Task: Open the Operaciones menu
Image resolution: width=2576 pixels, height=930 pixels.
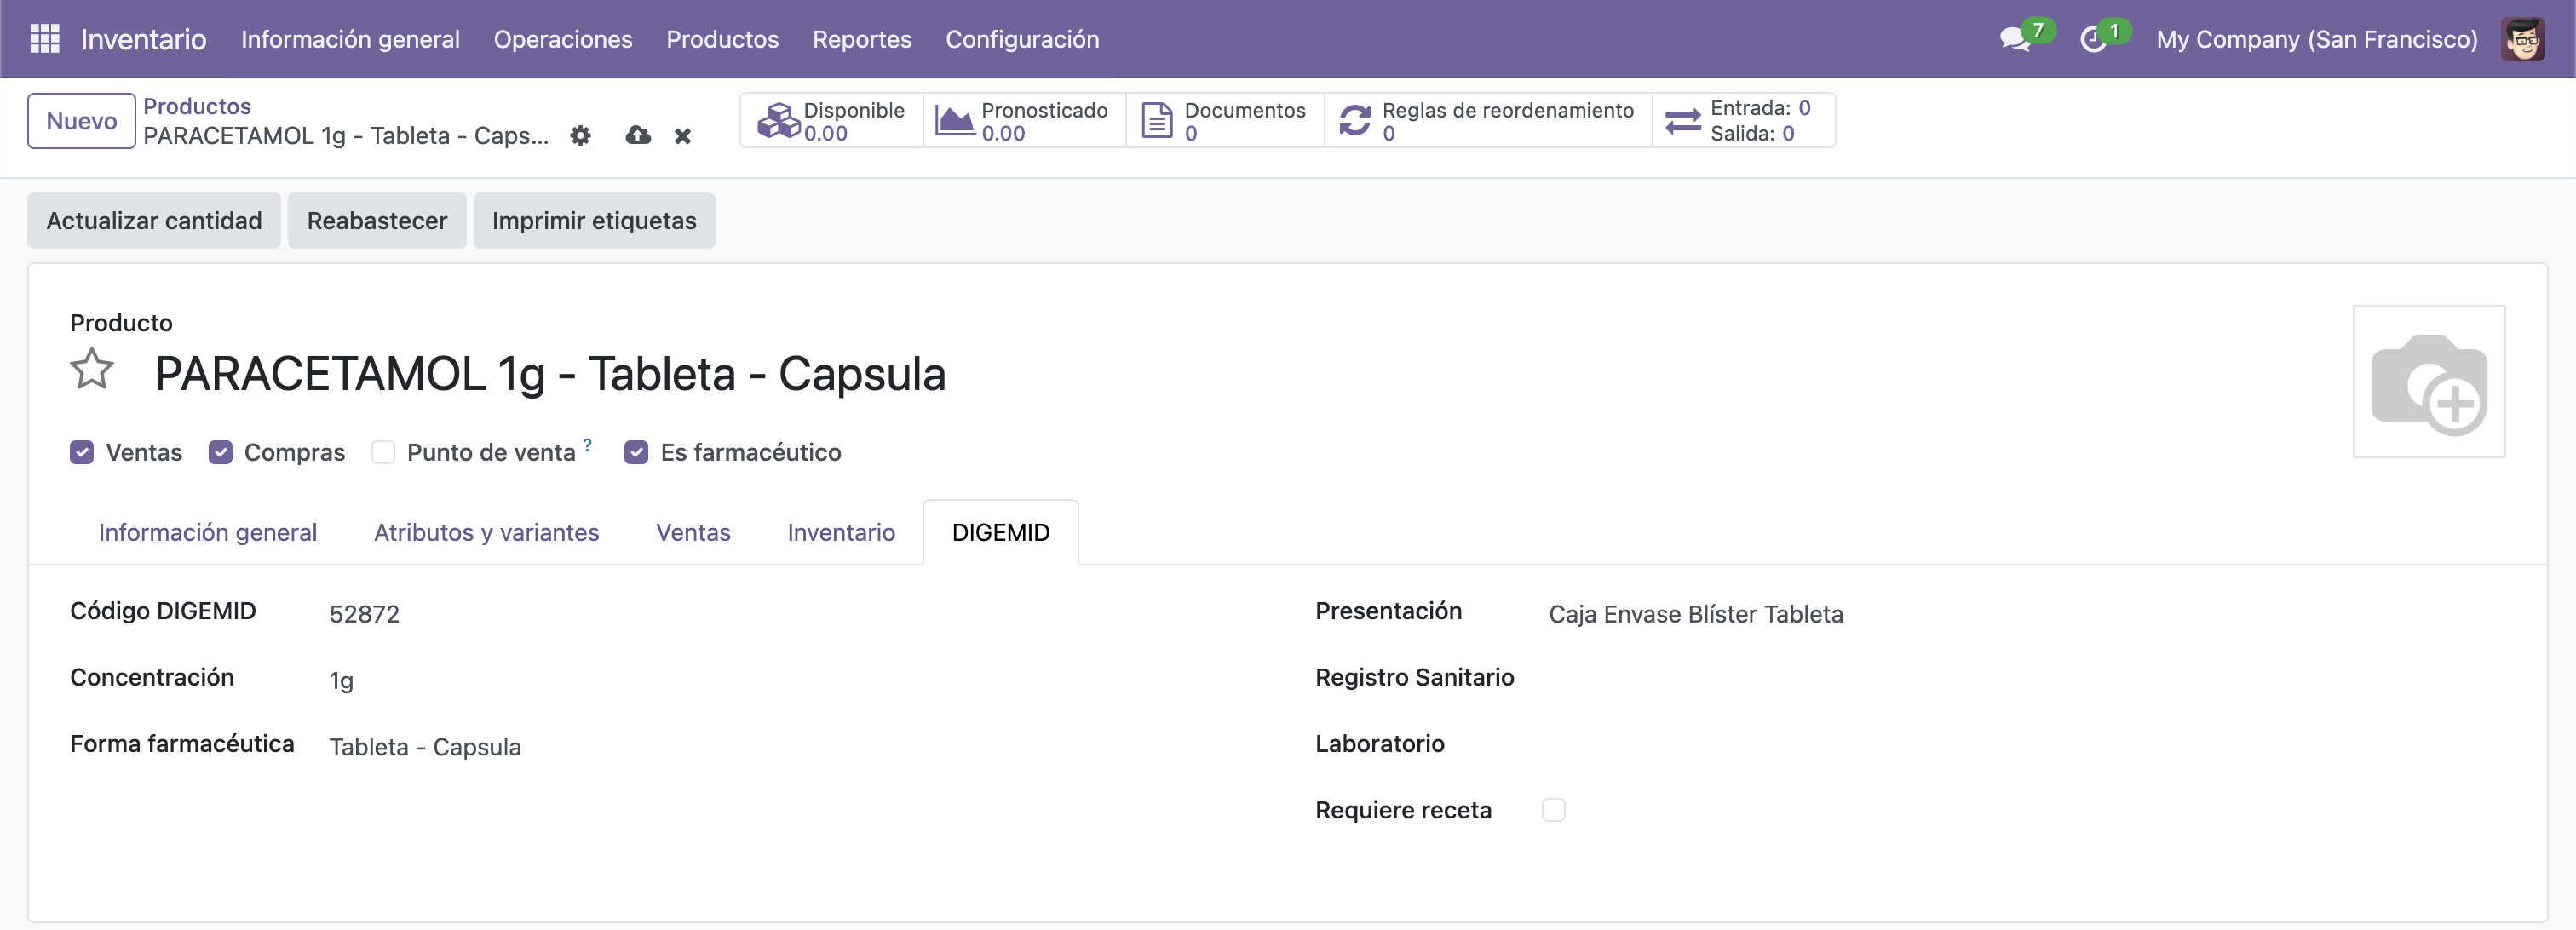Action: [563, 39]
